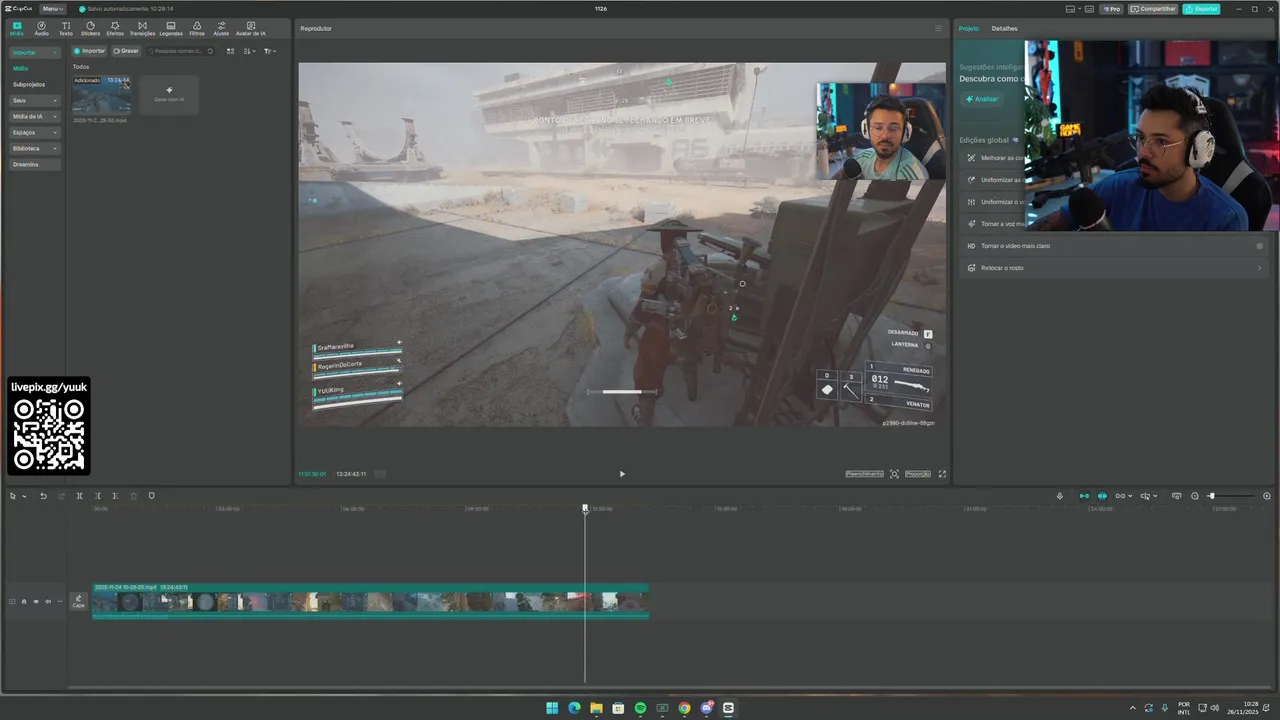Screen dimensions: 1280x720
Task: Expand the Mídia de IA section
Action: tap(35, 116)
